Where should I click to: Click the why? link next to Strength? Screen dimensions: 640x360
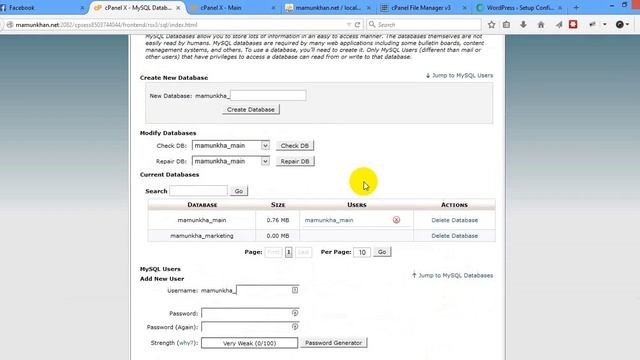[186, 343]
